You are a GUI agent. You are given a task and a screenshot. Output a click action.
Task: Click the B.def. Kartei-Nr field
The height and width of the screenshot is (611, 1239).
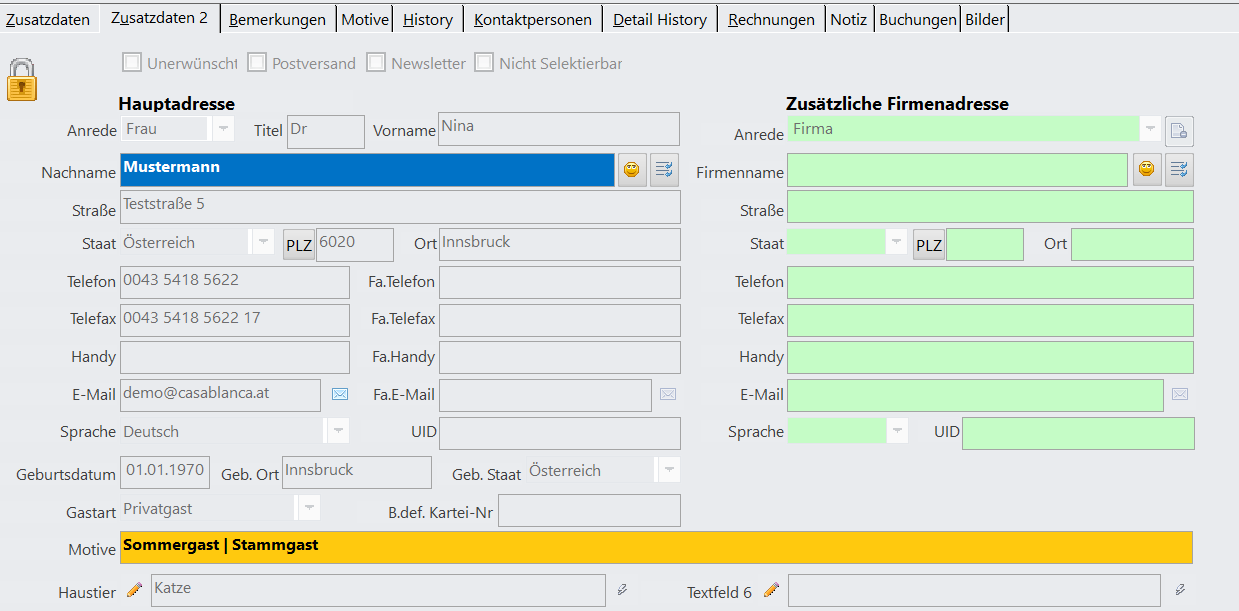pyautogui.click(x=589, y=510)
